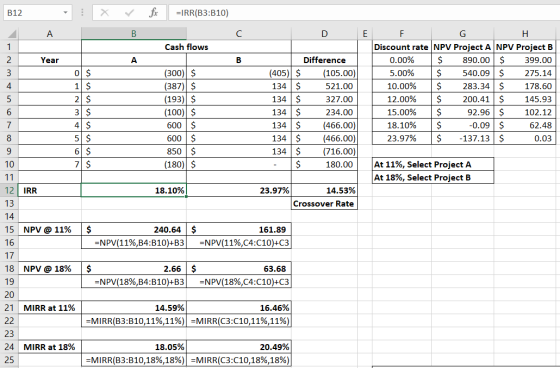This screenshot has height=368, width=560.
Task: Open the Insert Function fx button
Action: click(154, 13)
